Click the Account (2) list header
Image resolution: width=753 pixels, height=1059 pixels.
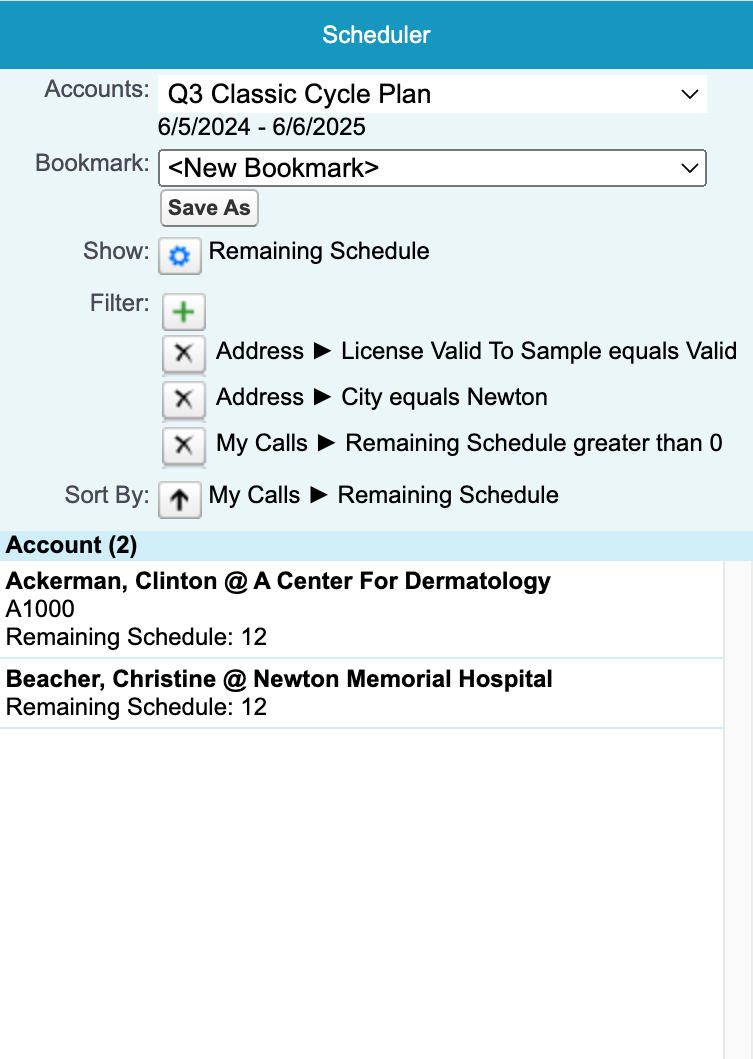click(72, 545)
